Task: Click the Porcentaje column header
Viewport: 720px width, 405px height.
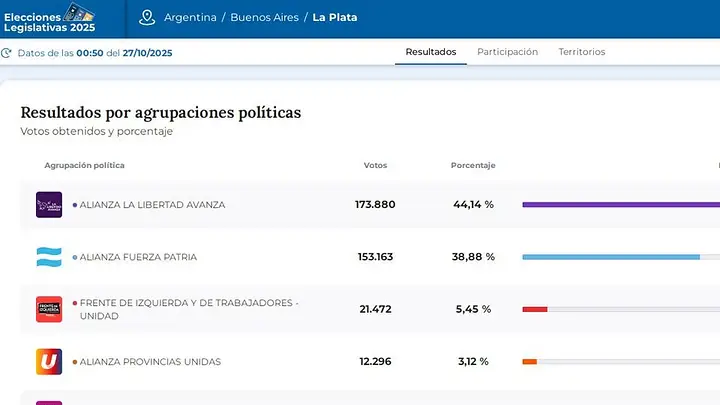Action: [473, 165]
